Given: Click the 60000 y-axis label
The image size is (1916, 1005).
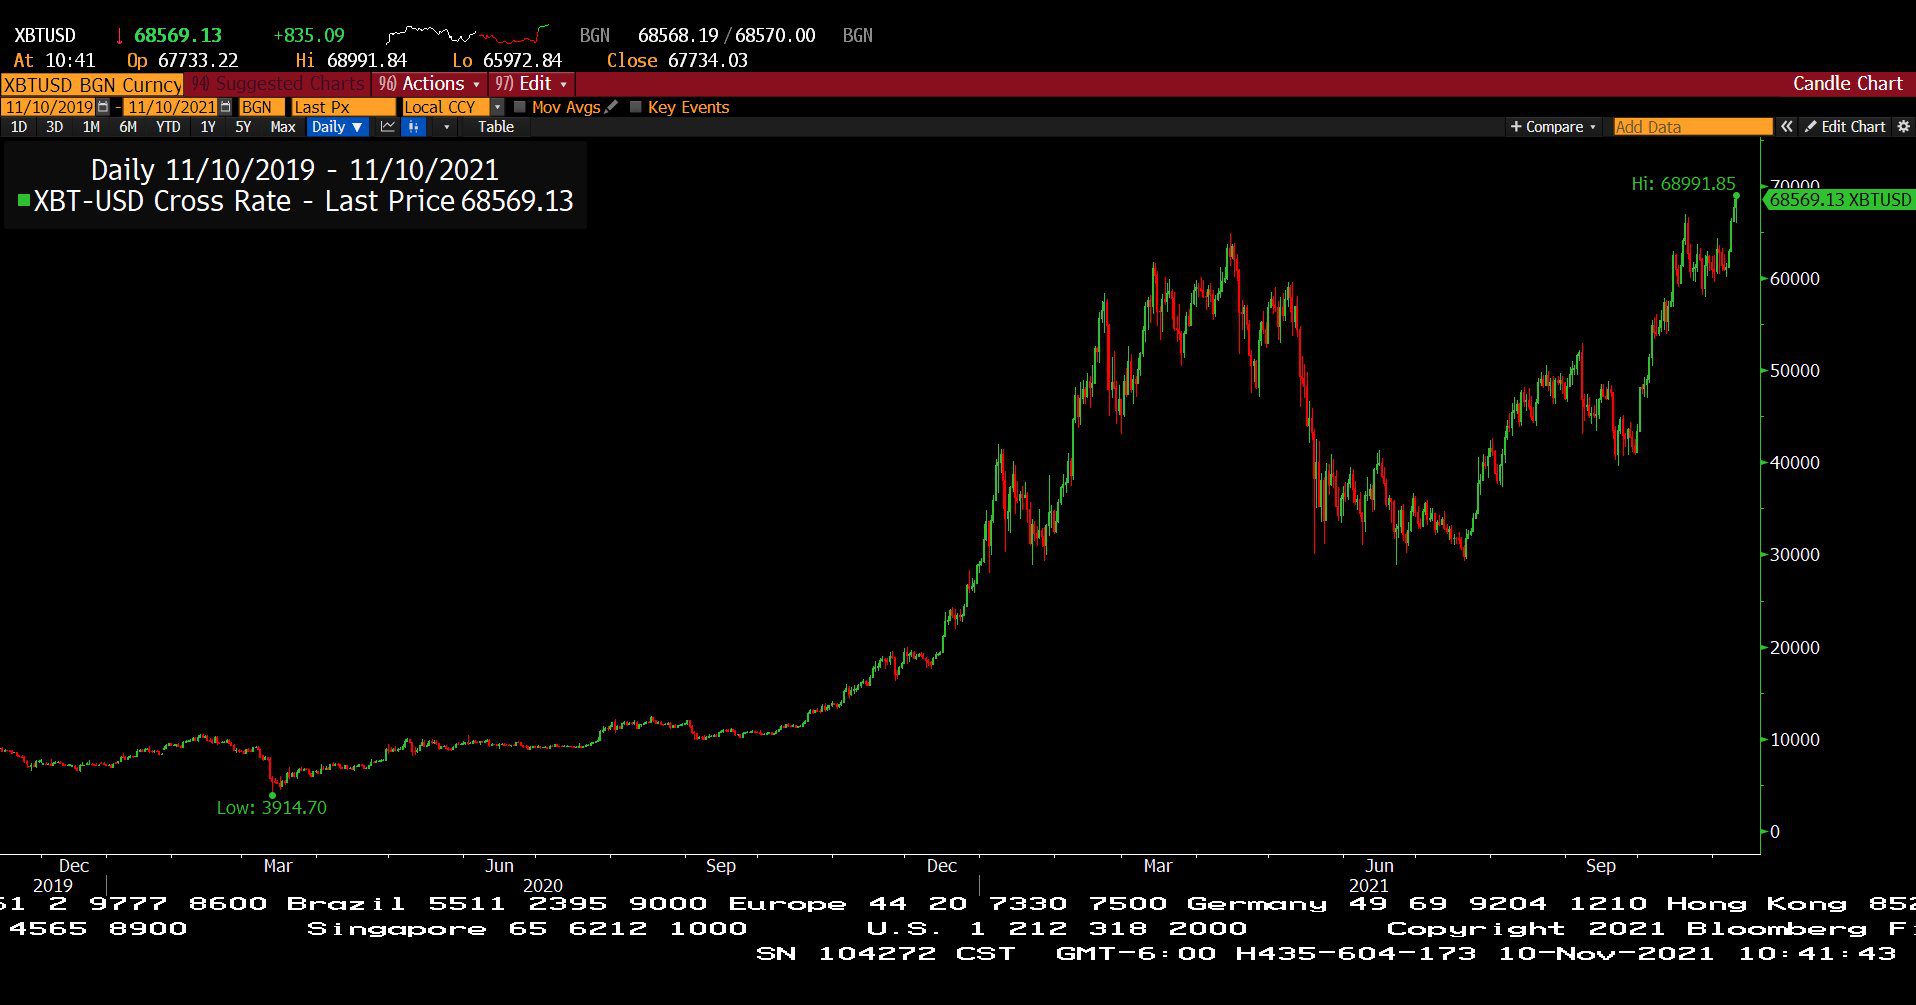Looking at the screenshot, I should coord(1794,279).
